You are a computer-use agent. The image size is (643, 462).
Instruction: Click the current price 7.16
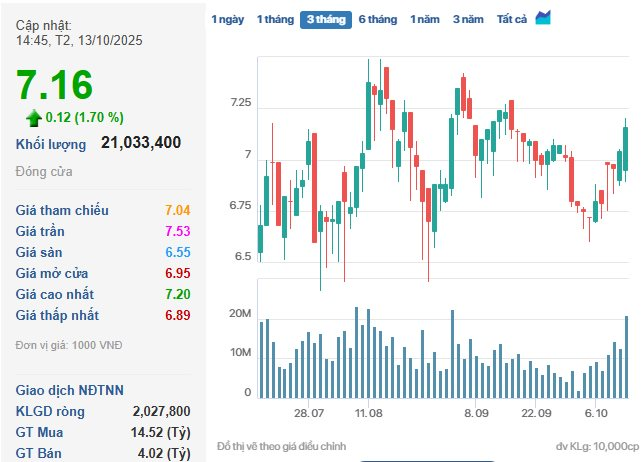click(x=54, y=85)
